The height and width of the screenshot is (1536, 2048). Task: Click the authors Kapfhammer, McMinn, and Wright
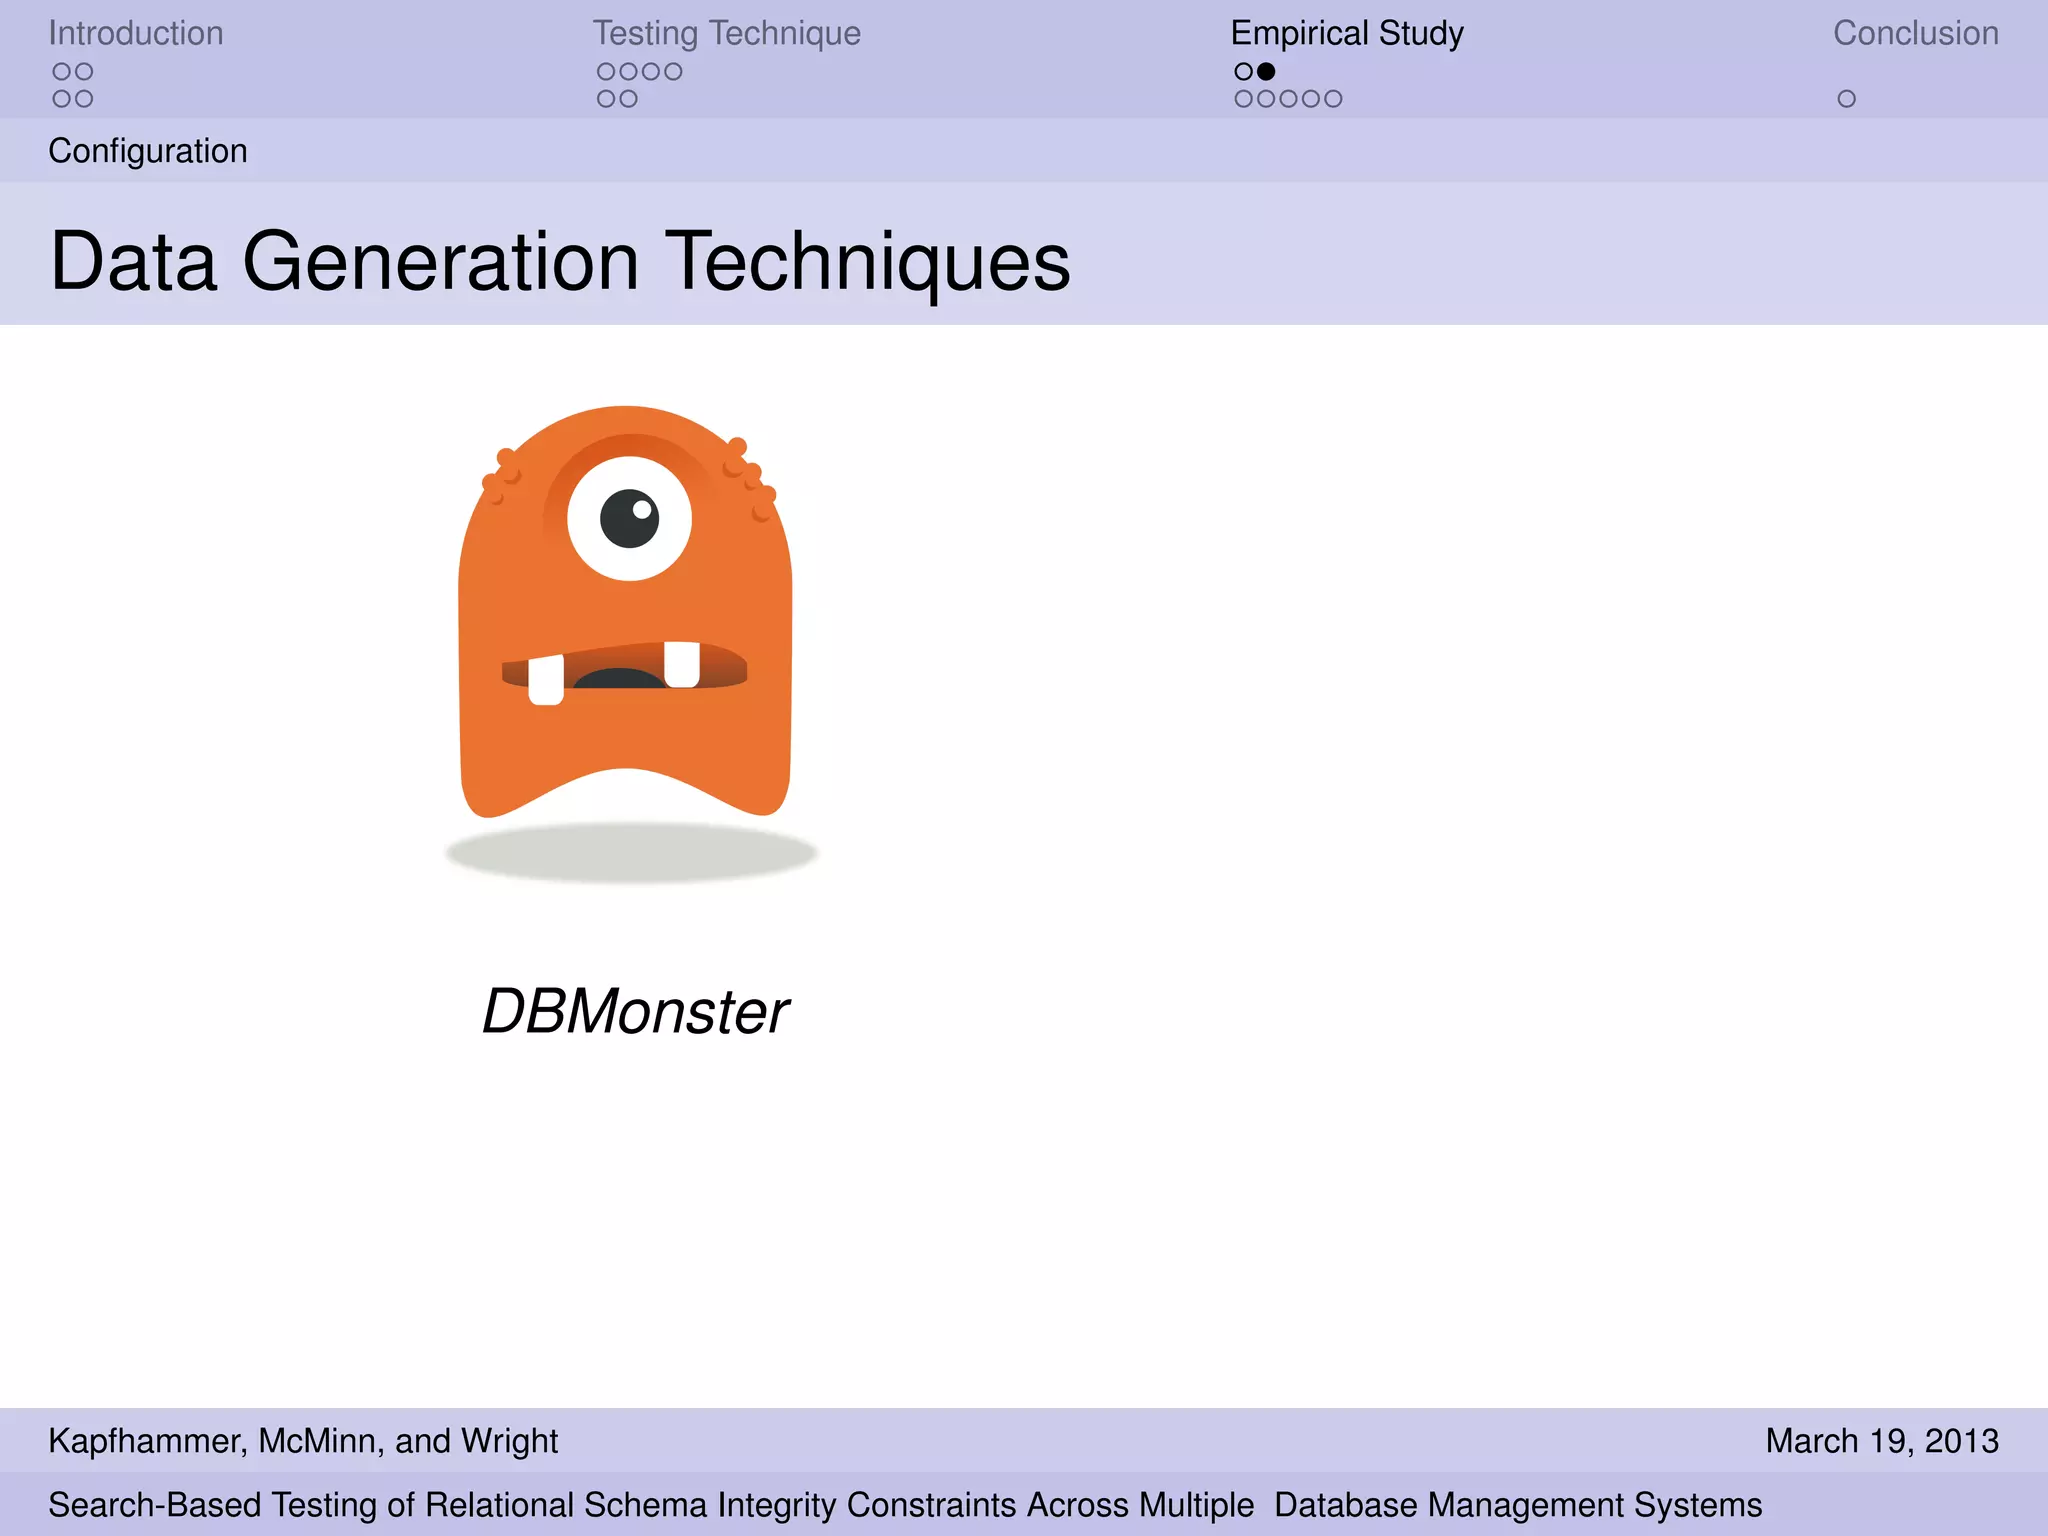click(303, 1441)
